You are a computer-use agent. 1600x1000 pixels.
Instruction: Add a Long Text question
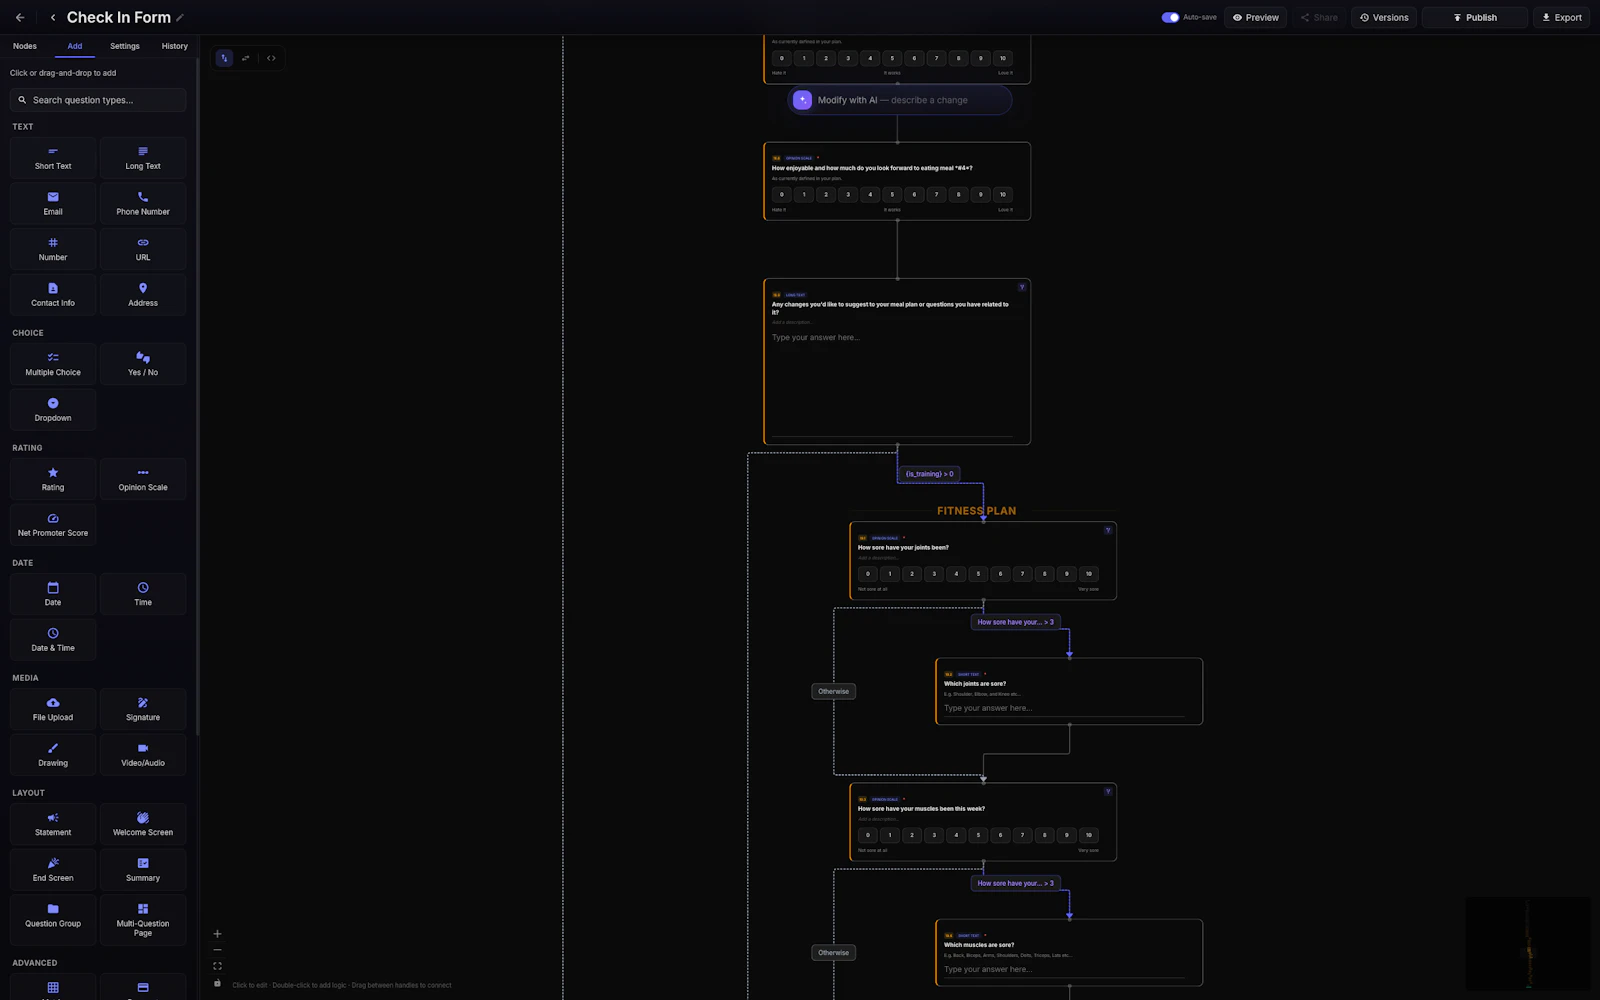tap(143, 157)
